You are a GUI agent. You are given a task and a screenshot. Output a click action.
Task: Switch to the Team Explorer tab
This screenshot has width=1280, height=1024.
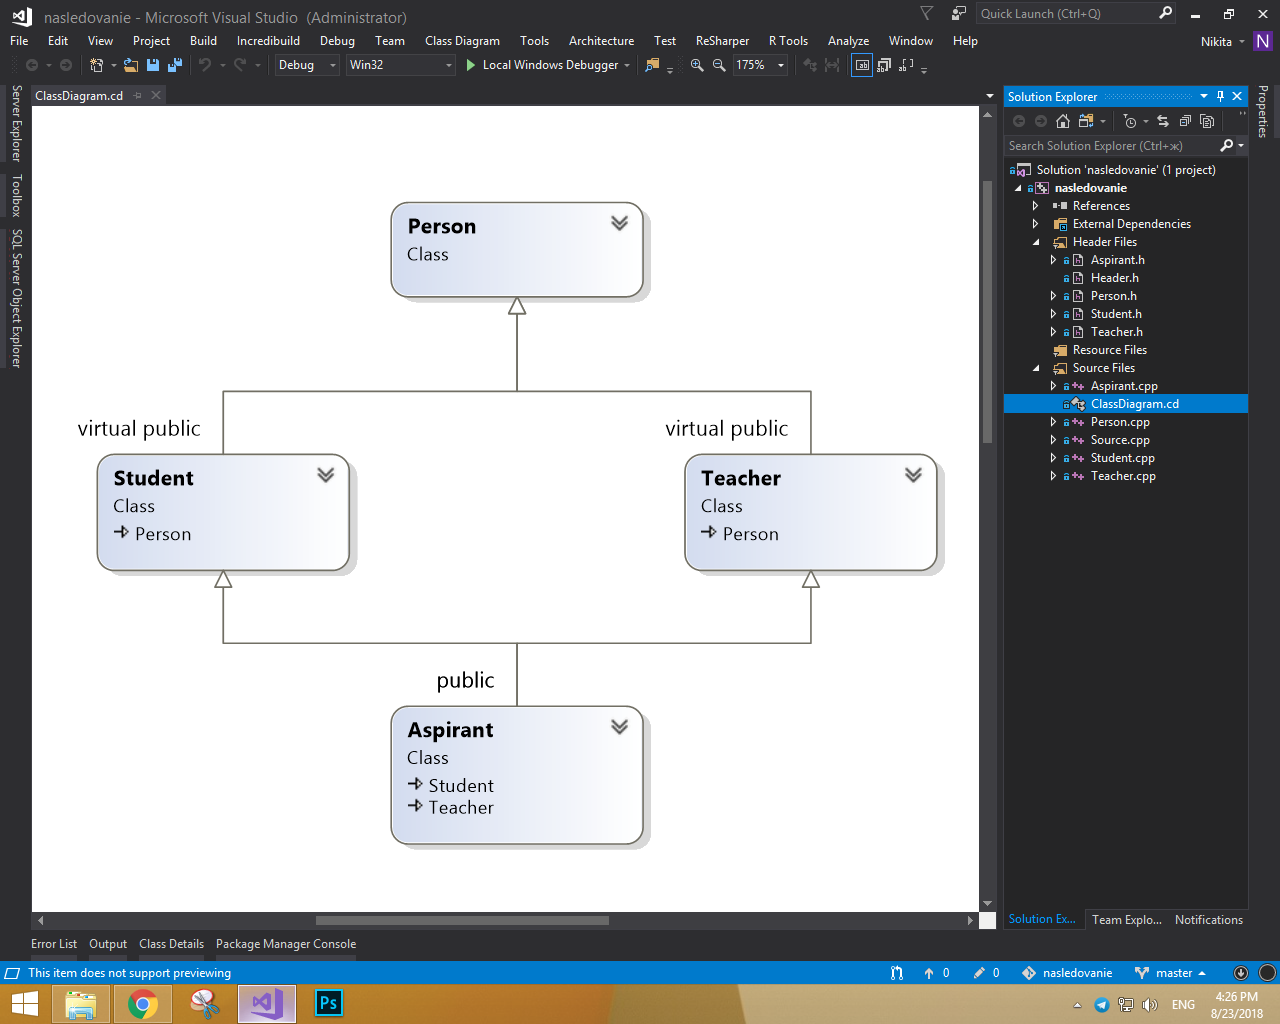[x=1127, y=920]
